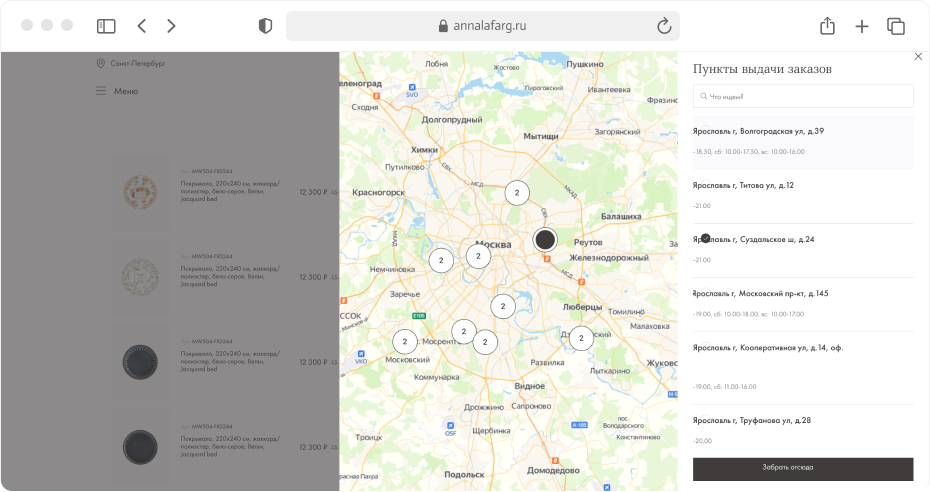The image size is (930, 492).
Task: Open the Share menu in Safari
Action: pyautogui.click(x=827, y=26)
